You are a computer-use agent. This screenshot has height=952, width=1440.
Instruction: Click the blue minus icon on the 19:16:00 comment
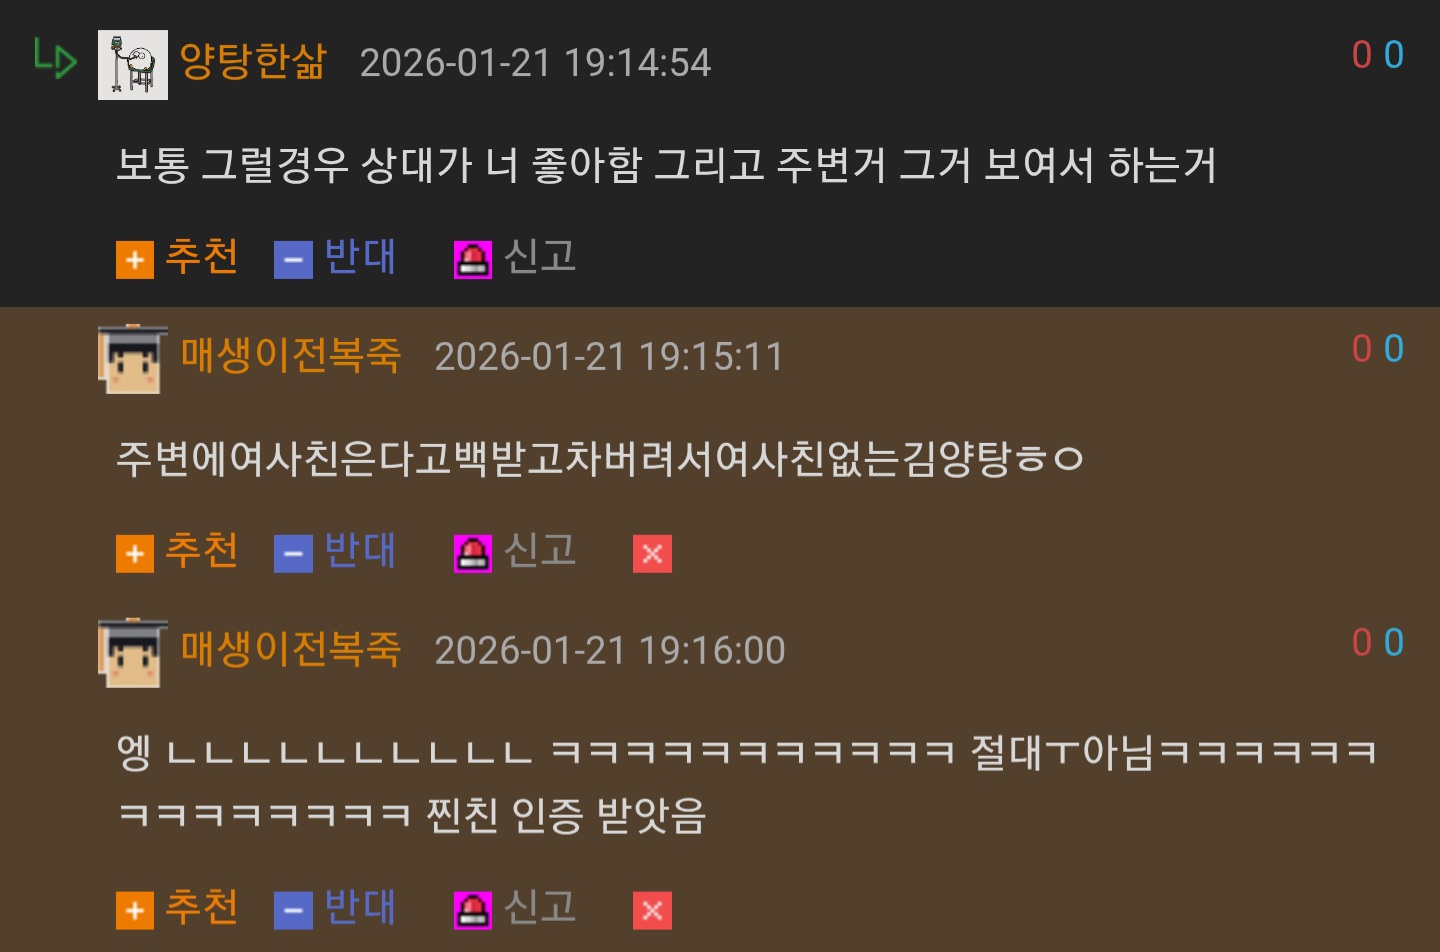point(293,911)
